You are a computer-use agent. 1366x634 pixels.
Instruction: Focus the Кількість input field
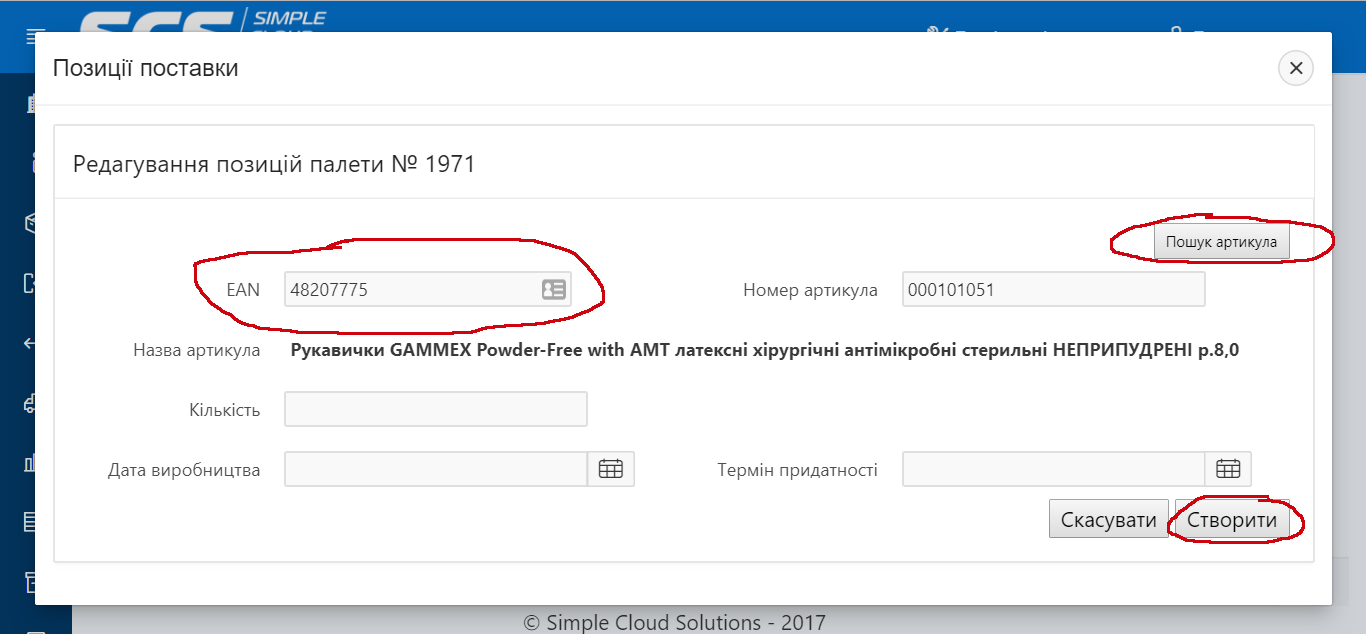[x=436, y=409]
